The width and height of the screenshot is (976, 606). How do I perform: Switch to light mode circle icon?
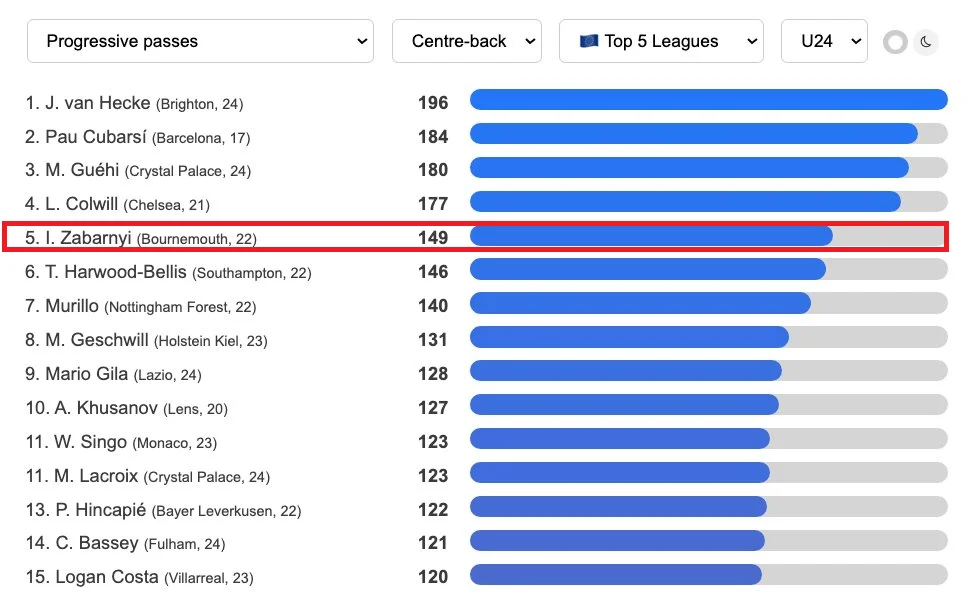click(895, 42)
